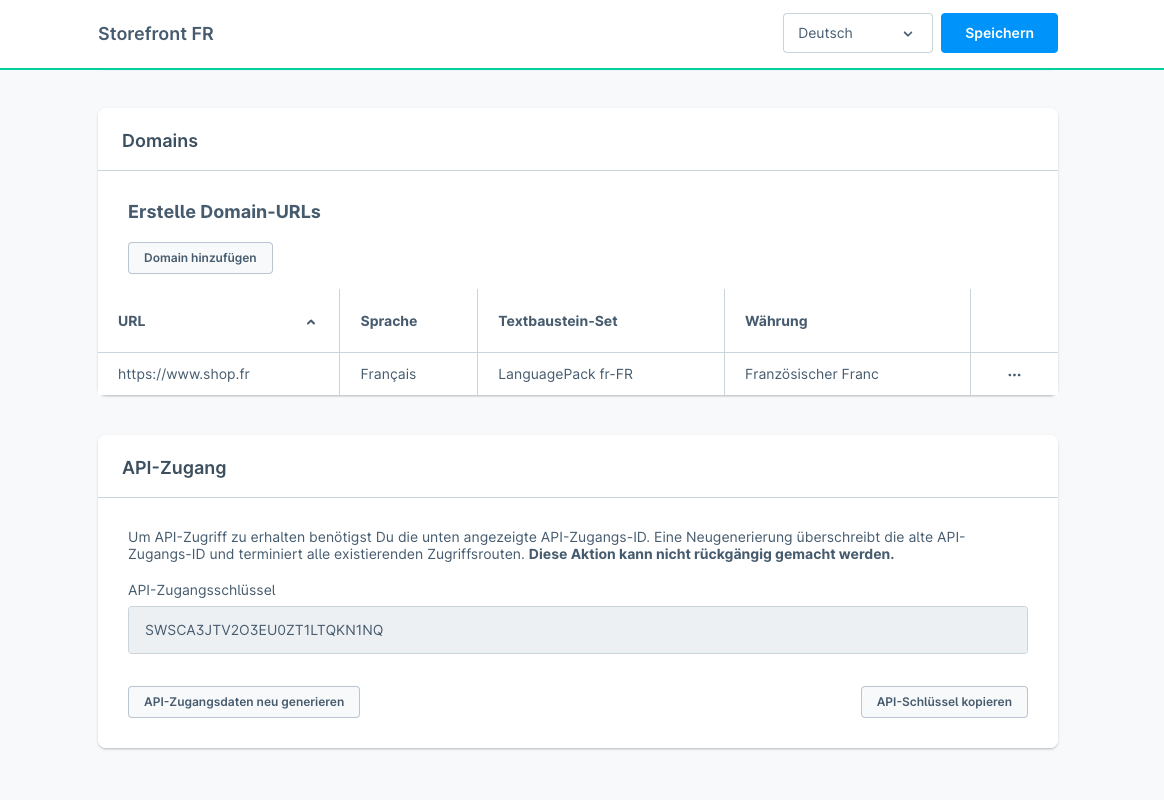Copy key with API-Schlüssel kopieren
This screenshot has height=800, width=1164.
[x=943, y=702]
